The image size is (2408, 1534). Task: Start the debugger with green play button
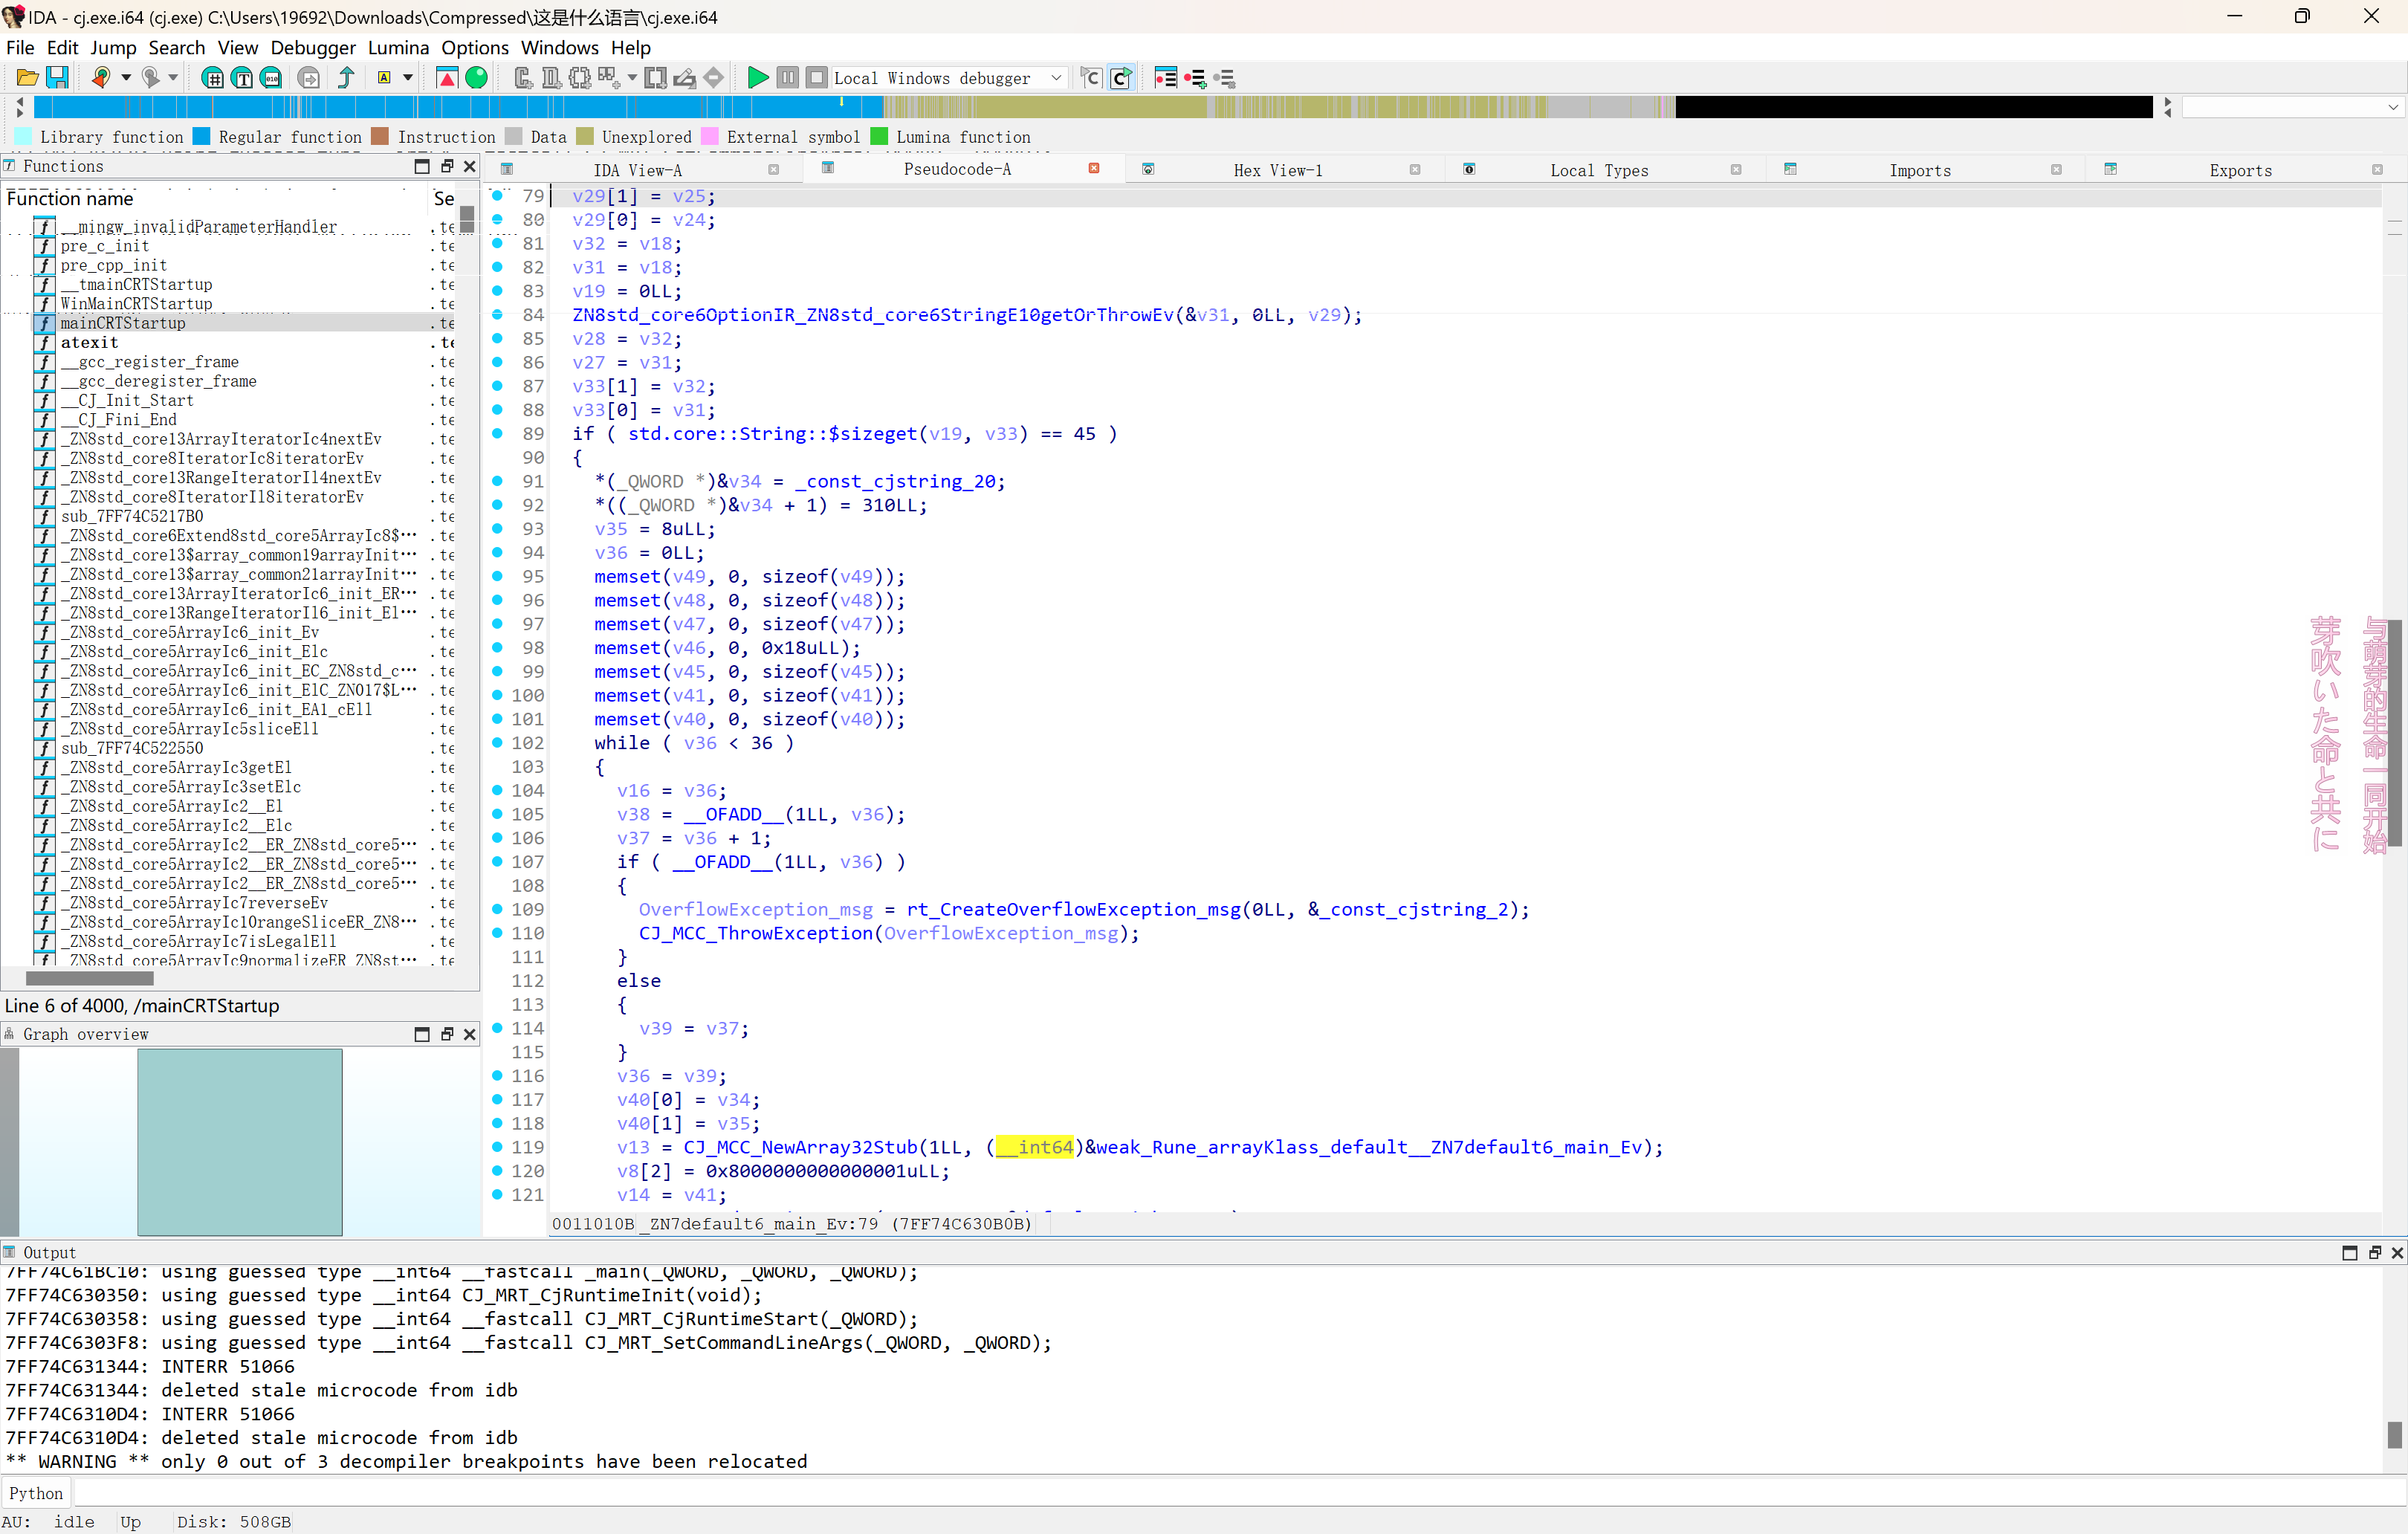[758, 78]
